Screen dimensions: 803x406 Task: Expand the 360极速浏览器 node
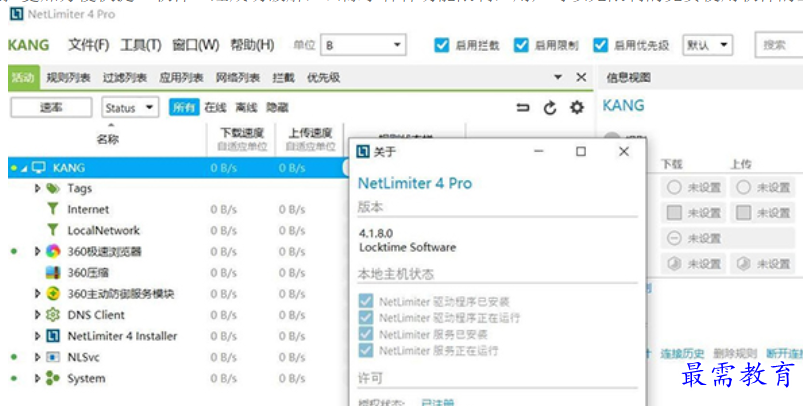click(x=37, y=251)
